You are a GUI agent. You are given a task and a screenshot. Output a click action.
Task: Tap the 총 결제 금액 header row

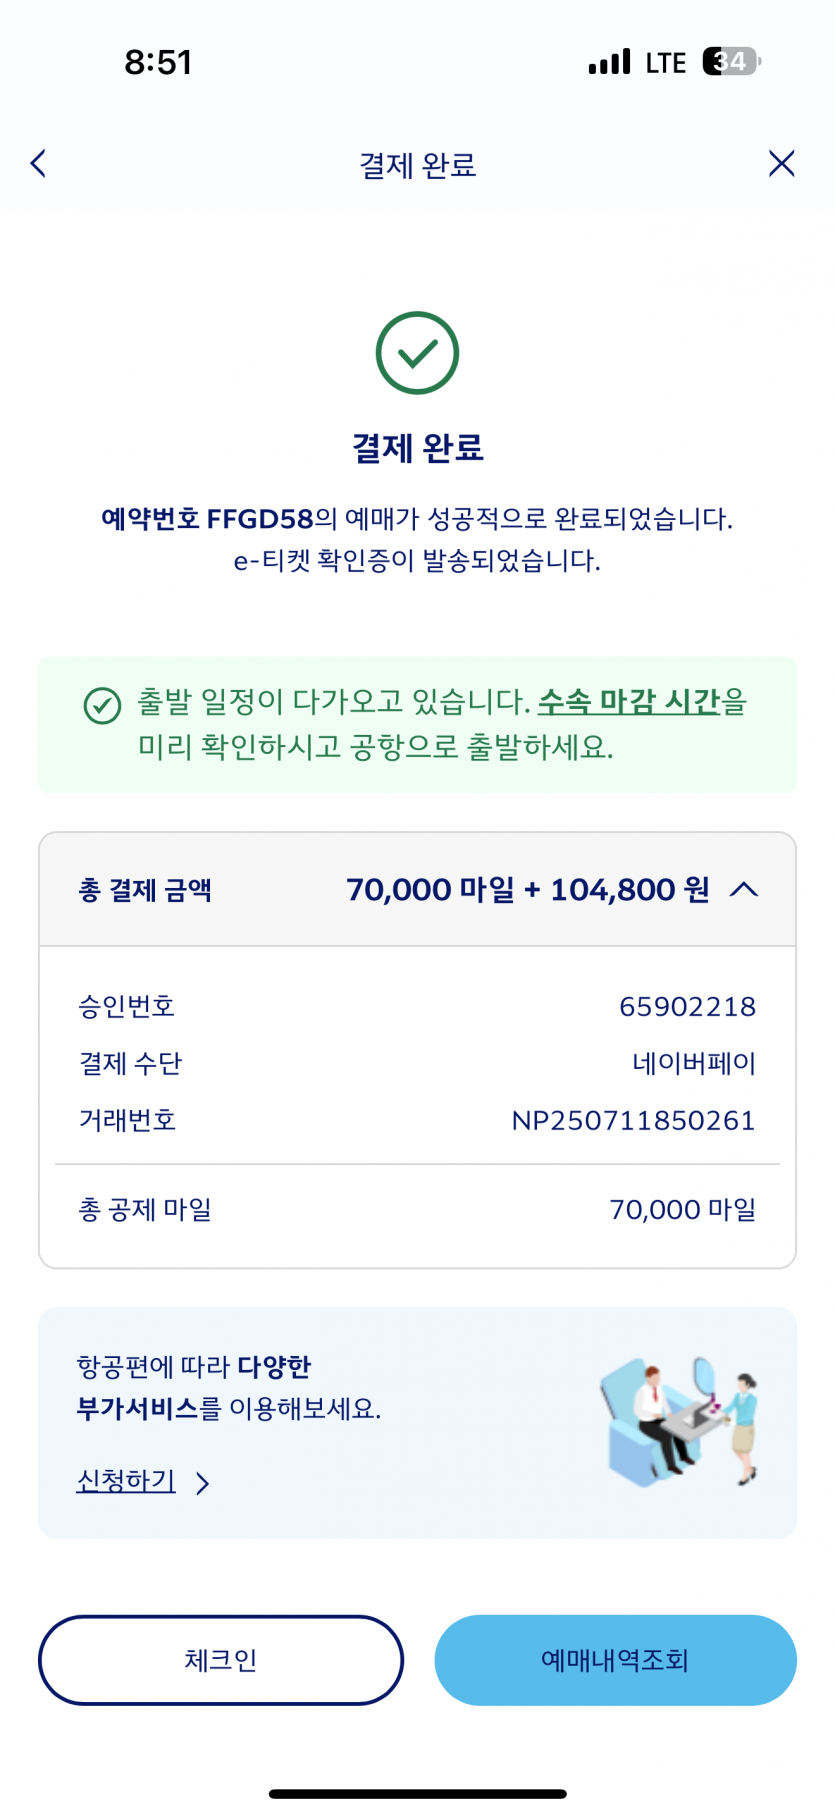tap(417, 889)
